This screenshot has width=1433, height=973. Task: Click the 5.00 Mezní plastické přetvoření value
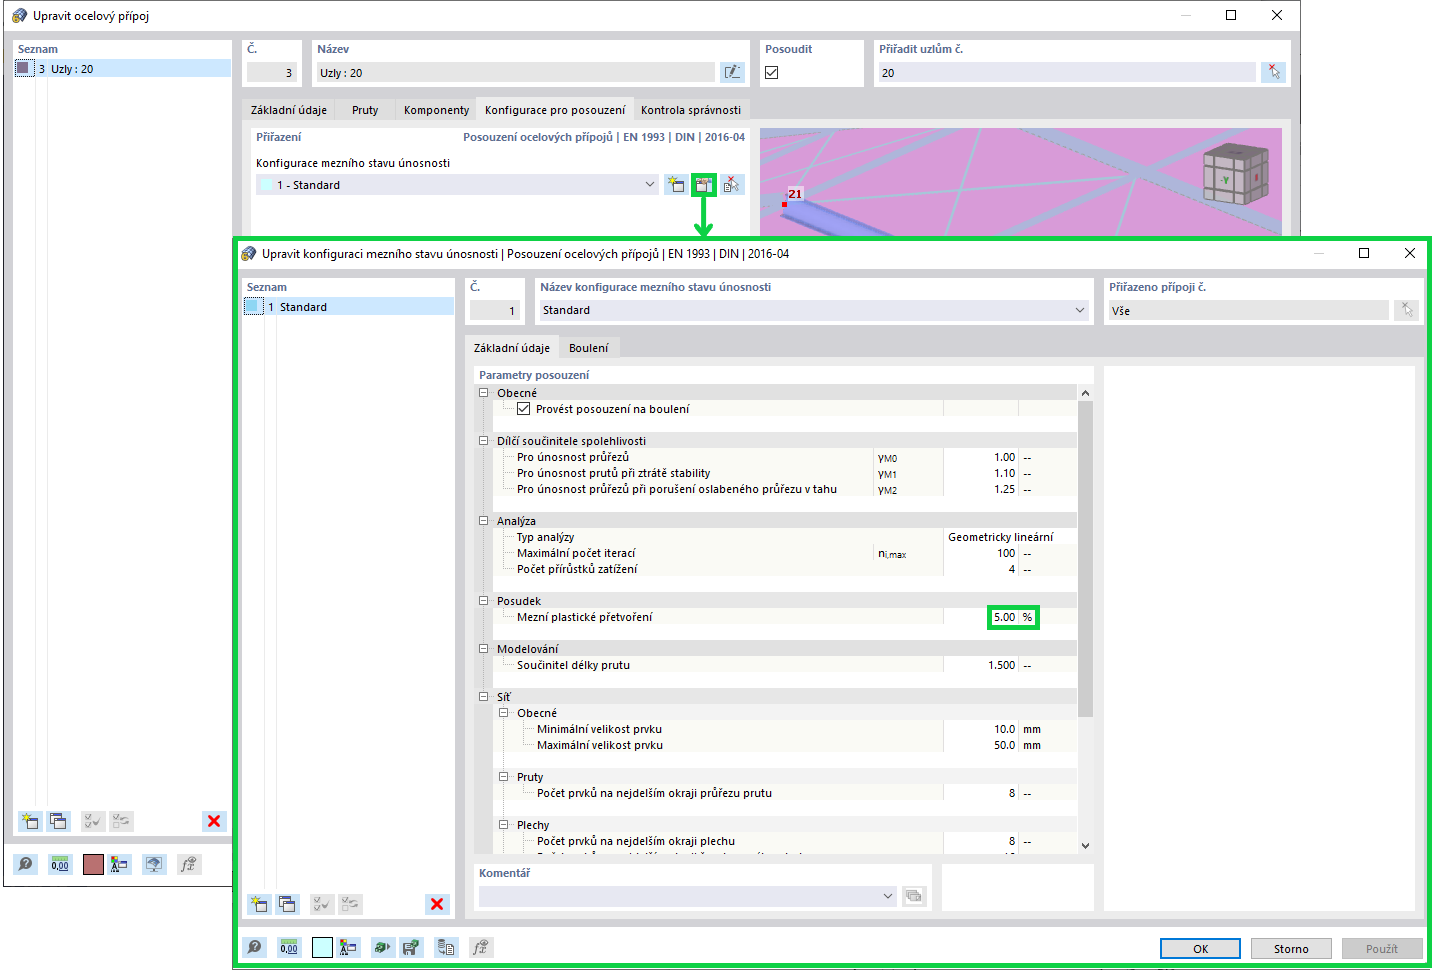point(1004,617)
